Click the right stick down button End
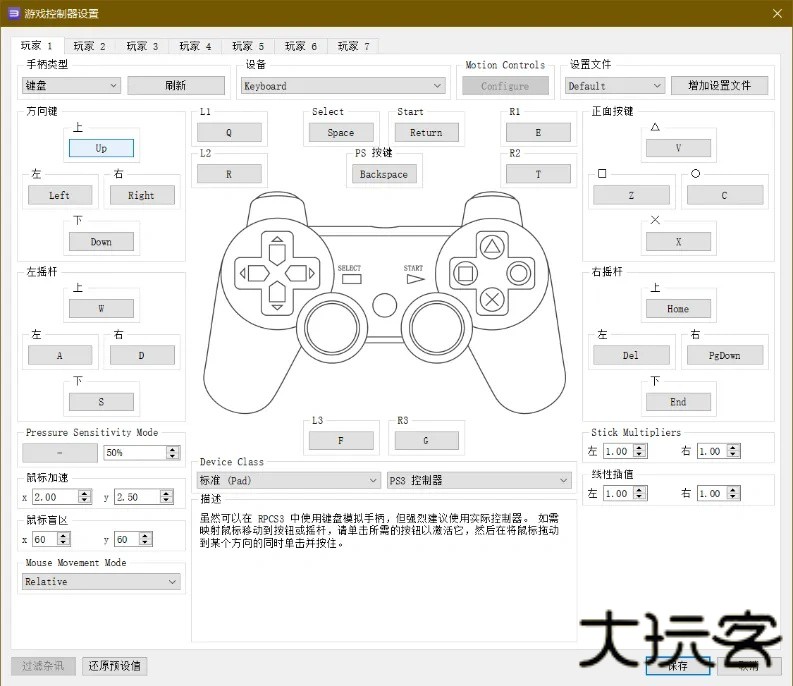793x686 pixels. (678, 402)
